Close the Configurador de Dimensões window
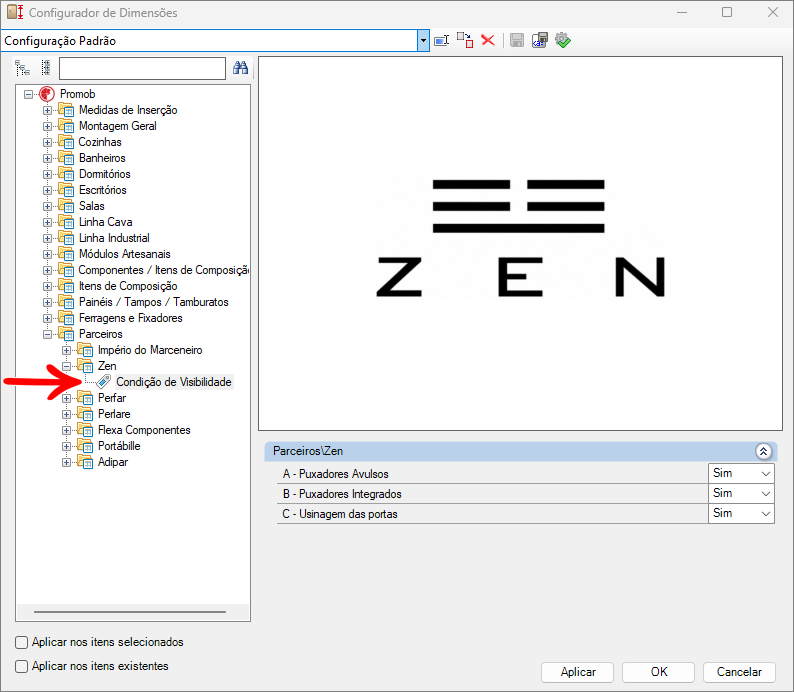Screen dimensions: 794x692 [x=773, y=12]
